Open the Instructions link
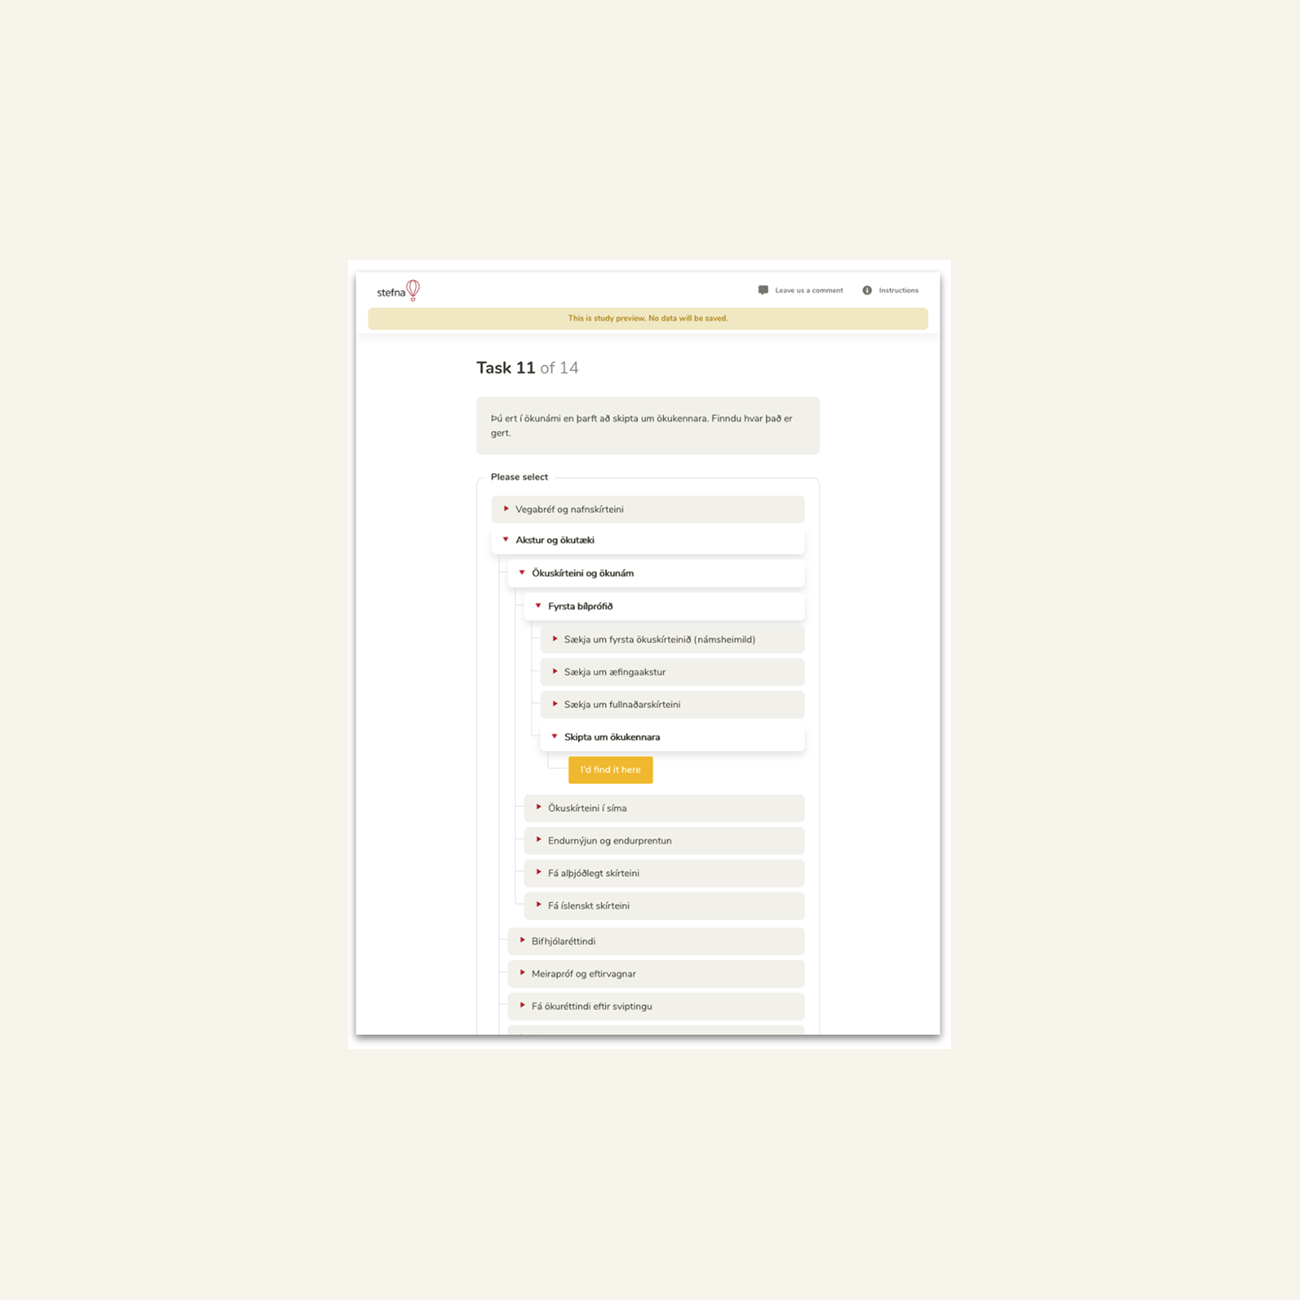The height and width of the screenshot is (1300, 1300). click(x=898, y=290)
